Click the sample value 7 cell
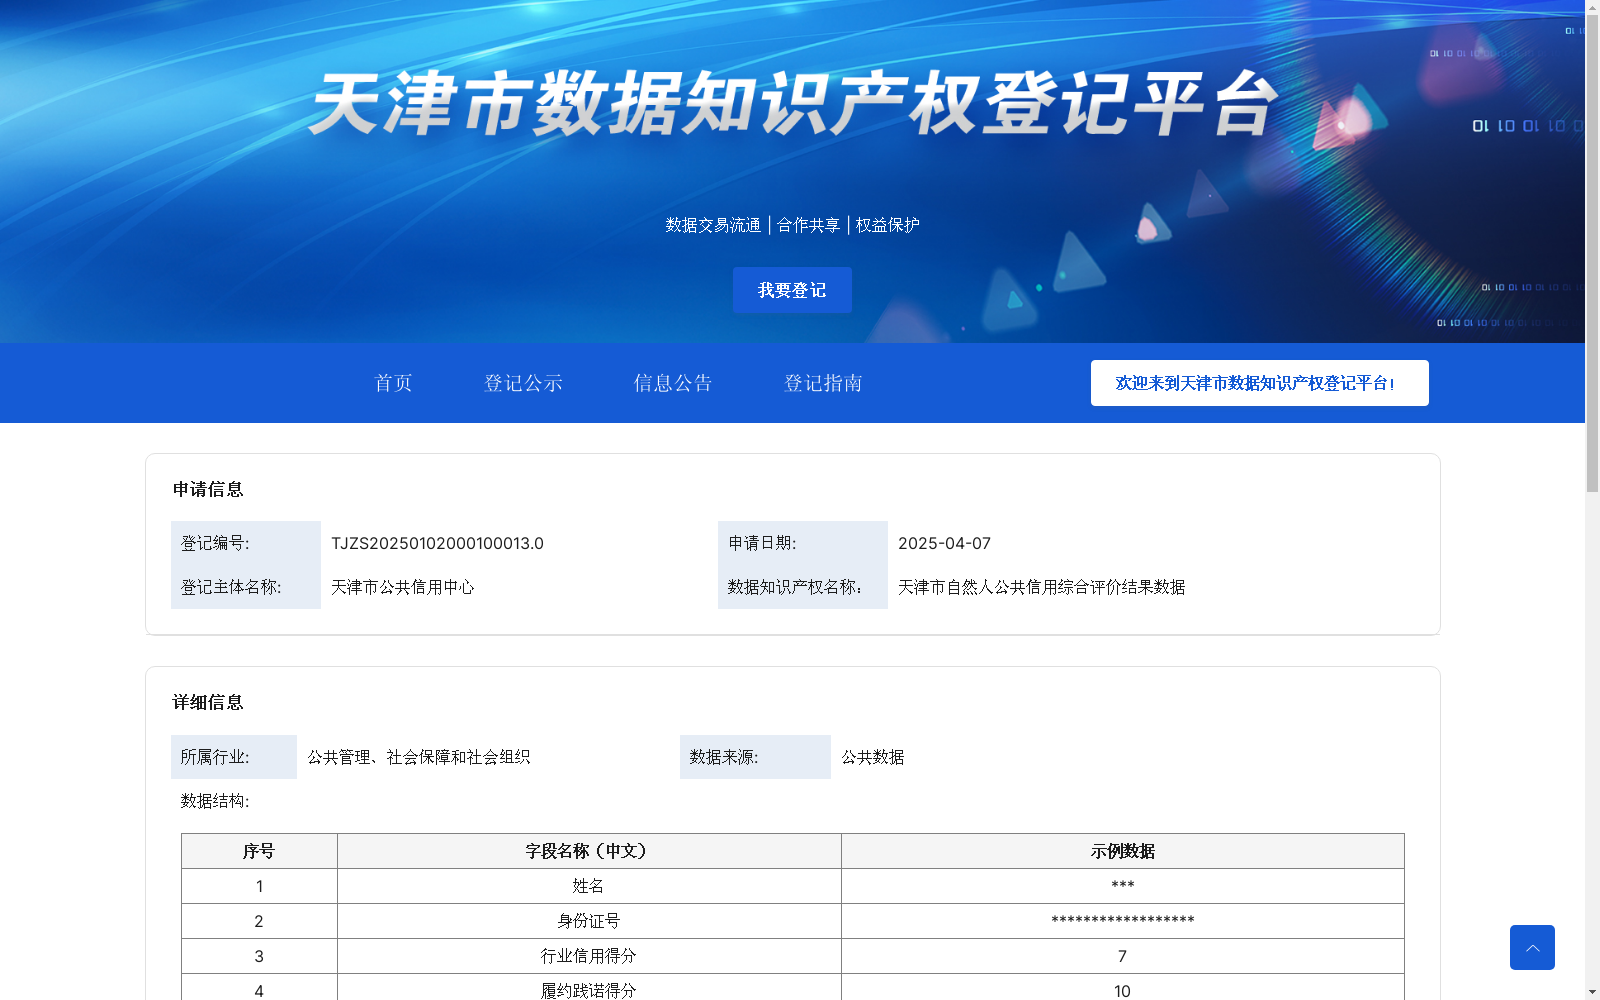Viewport: 1600px width, 1000px height. [x=1123, y=956]
